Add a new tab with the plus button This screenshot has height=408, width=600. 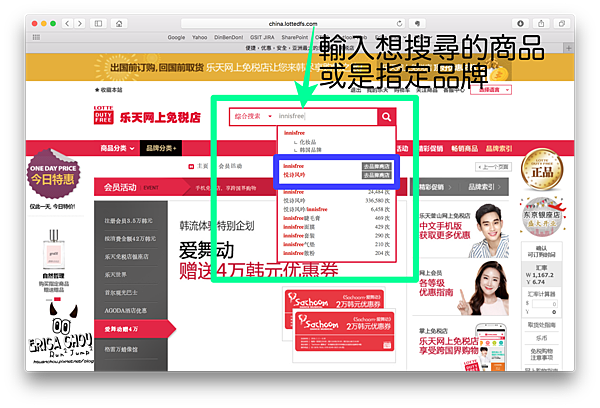point(569,48)
